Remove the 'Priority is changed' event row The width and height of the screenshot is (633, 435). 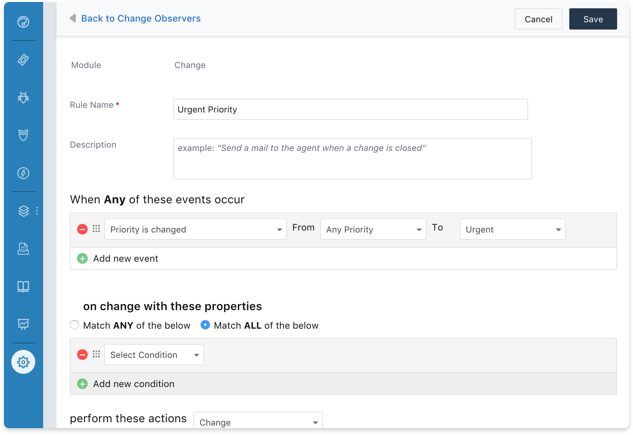82,229
